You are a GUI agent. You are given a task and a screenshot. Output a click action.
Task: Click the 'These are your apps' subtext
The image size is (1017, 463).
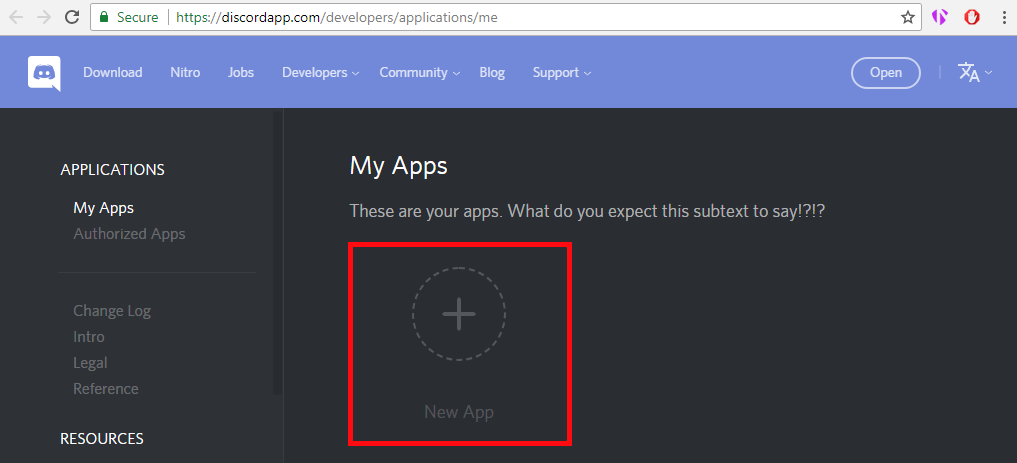point(587,211)
